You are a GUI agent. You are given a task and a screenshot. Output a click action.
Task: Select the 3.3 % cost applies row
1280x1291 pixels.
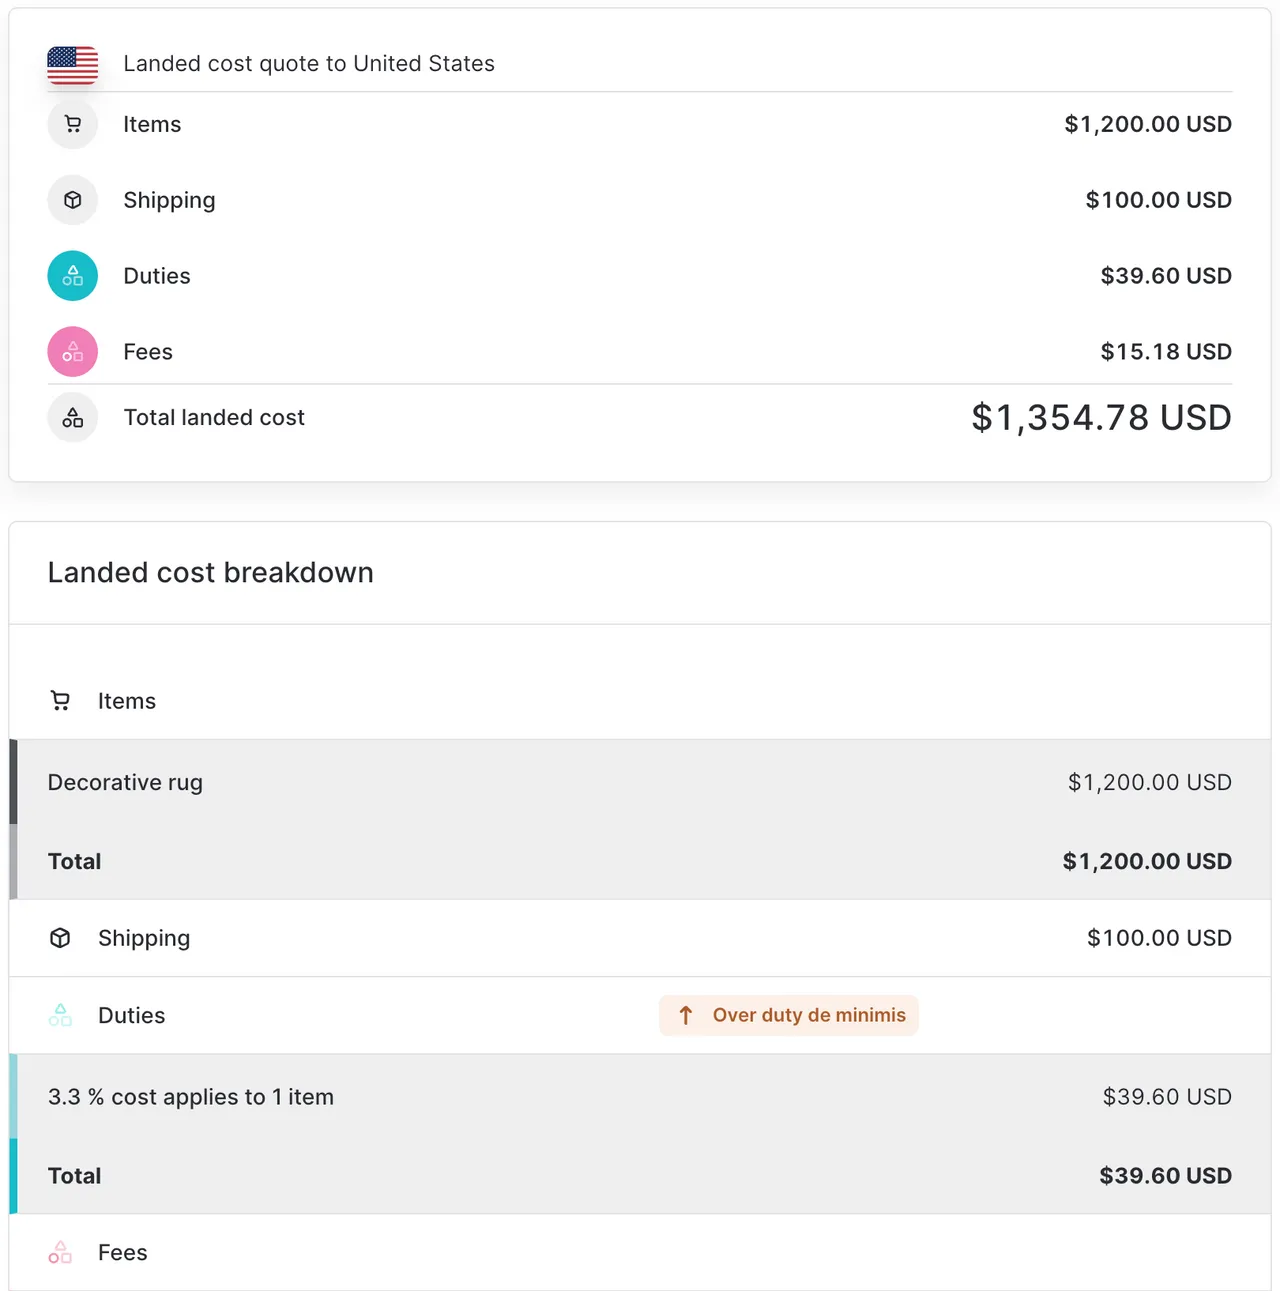191,1096
